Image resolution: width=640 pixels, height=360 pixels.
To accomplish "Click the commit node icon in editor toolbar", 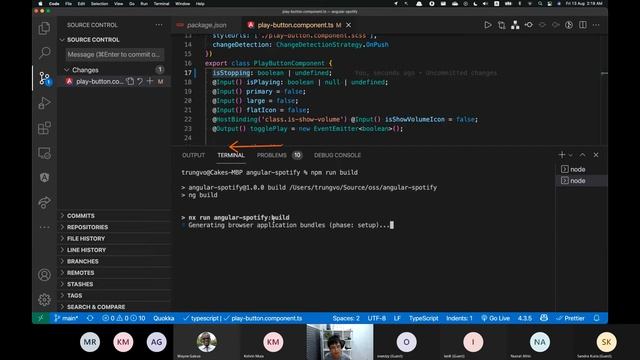I will click(x=529, y=25).
